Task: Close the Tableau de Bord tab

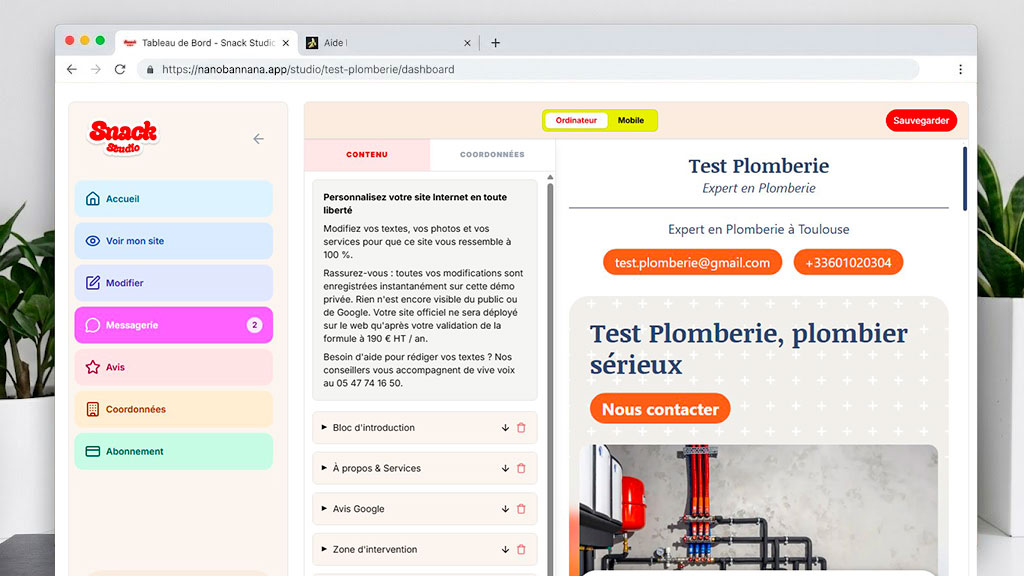Action: point(285,43)
